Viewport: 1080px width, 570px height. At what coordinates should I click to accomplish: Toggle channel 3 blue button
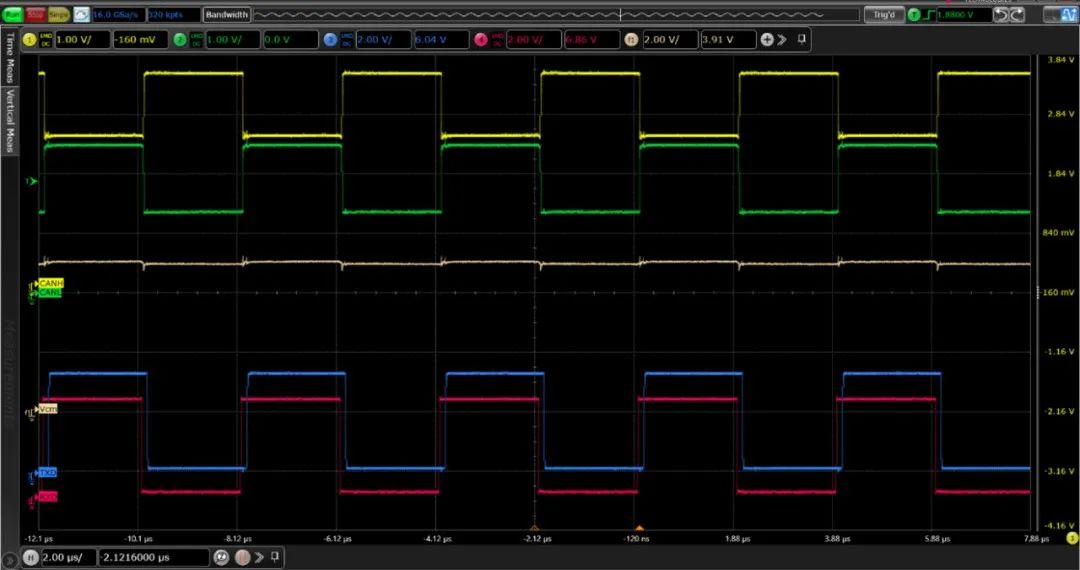[330, 40]
